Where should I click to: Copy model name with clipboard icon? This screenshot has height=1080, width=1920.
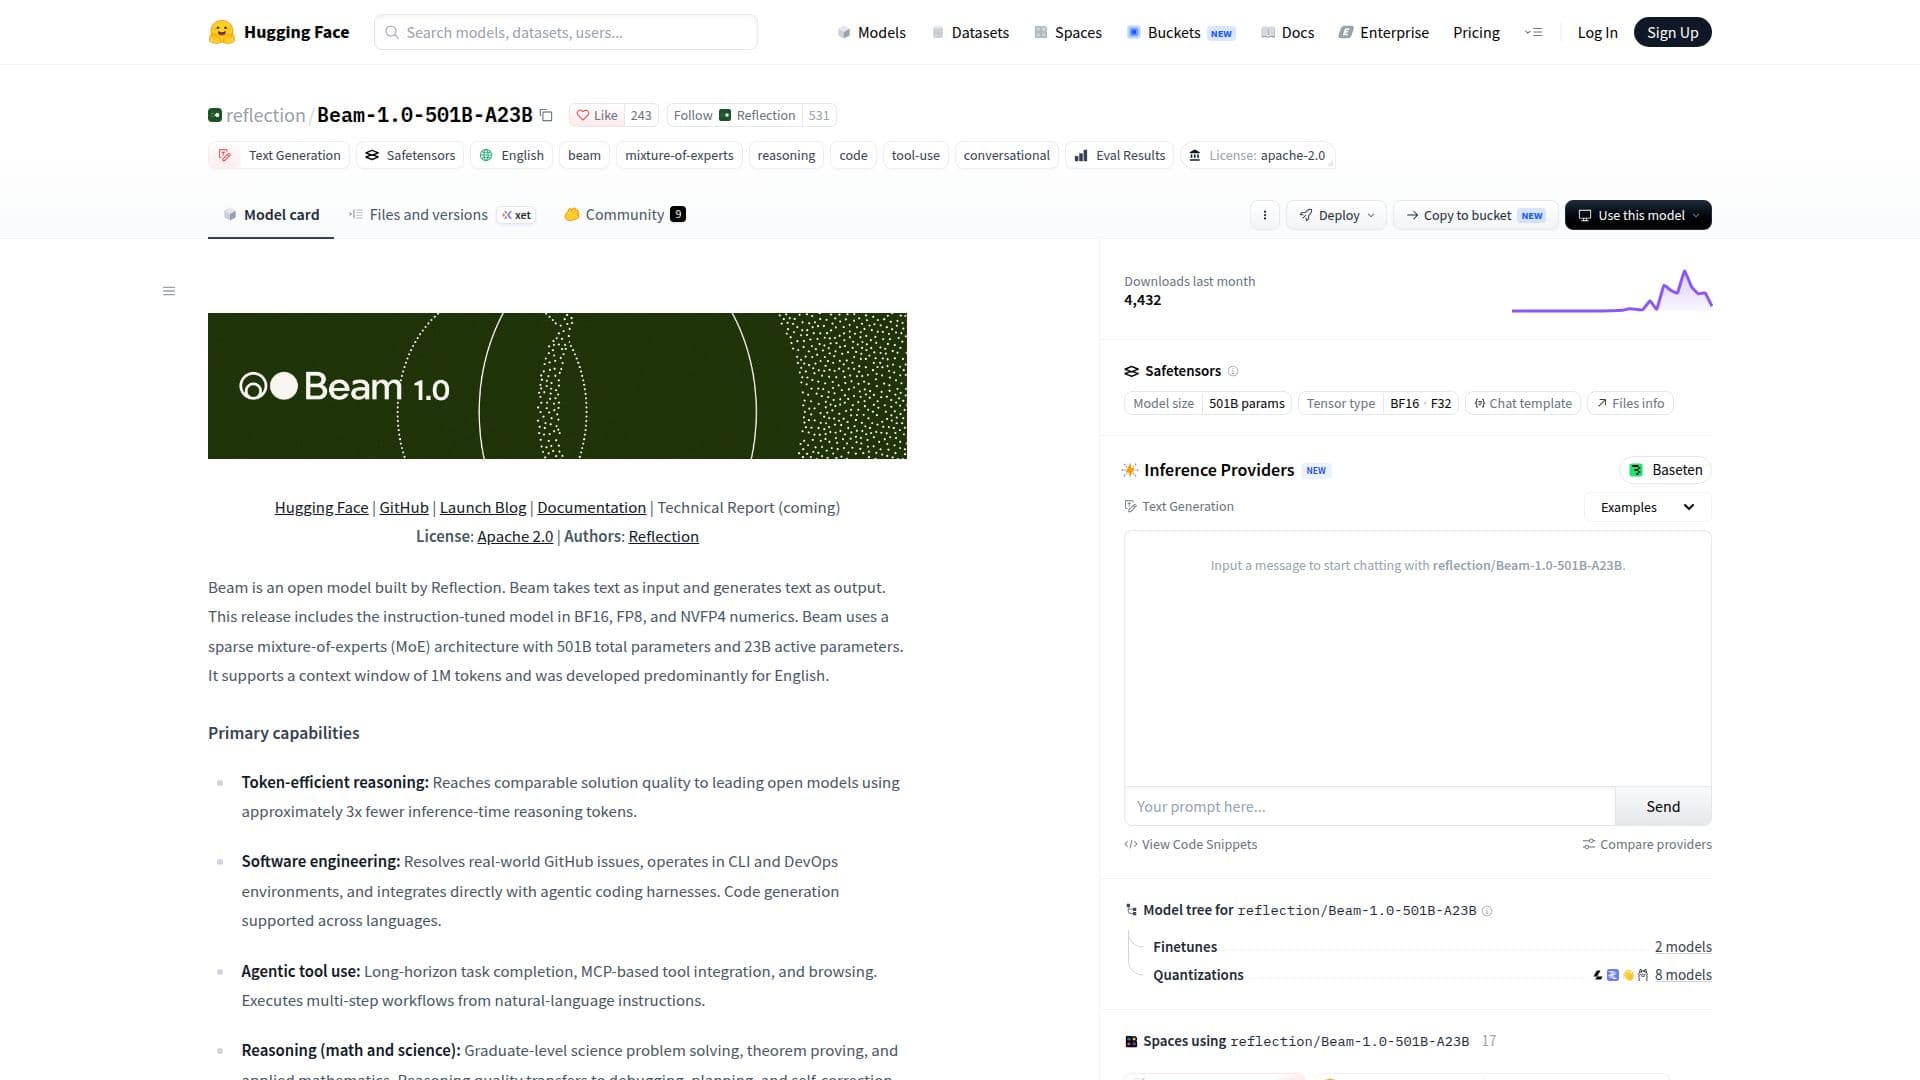[546, 115]
